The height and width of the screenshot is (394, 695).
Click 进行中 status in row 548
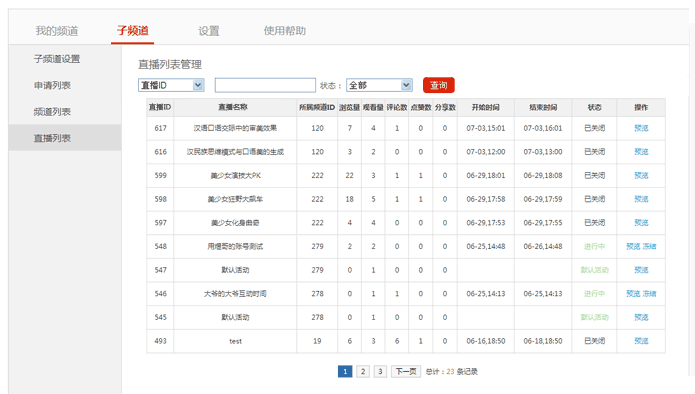(594, 246)
